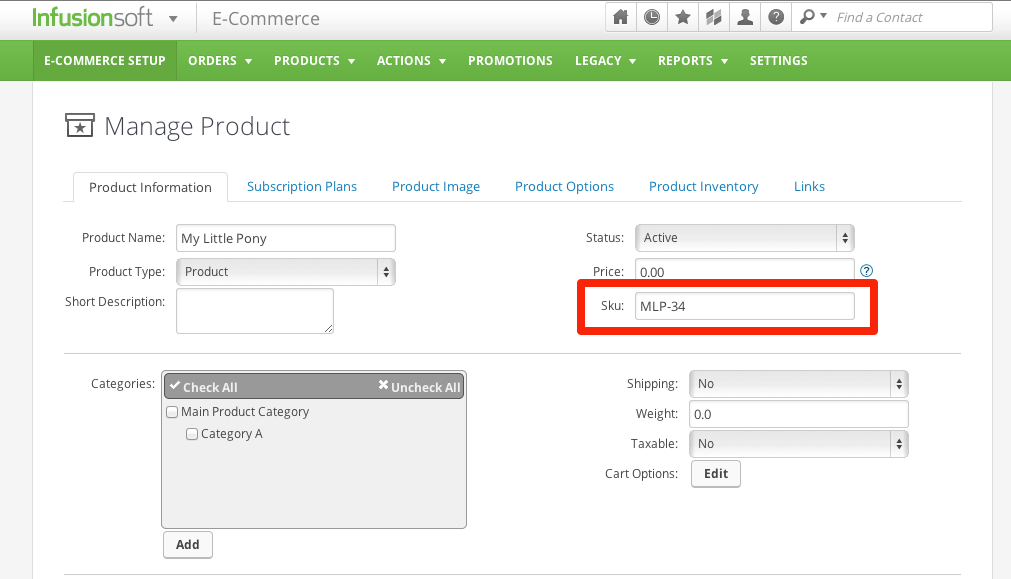Click the Price input field
The width and height of the screenshot is (1011, 579).
click(745, 271)
